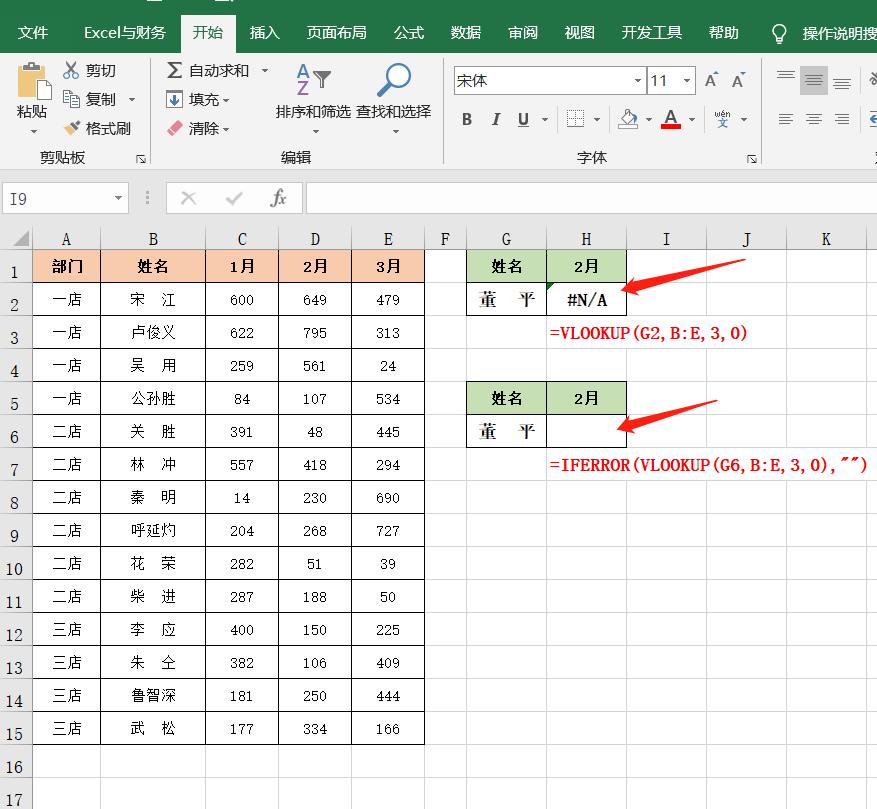Click the Insert Function fx icon
Viewport: 877px width, 809px height.
[x=279, y=199]
